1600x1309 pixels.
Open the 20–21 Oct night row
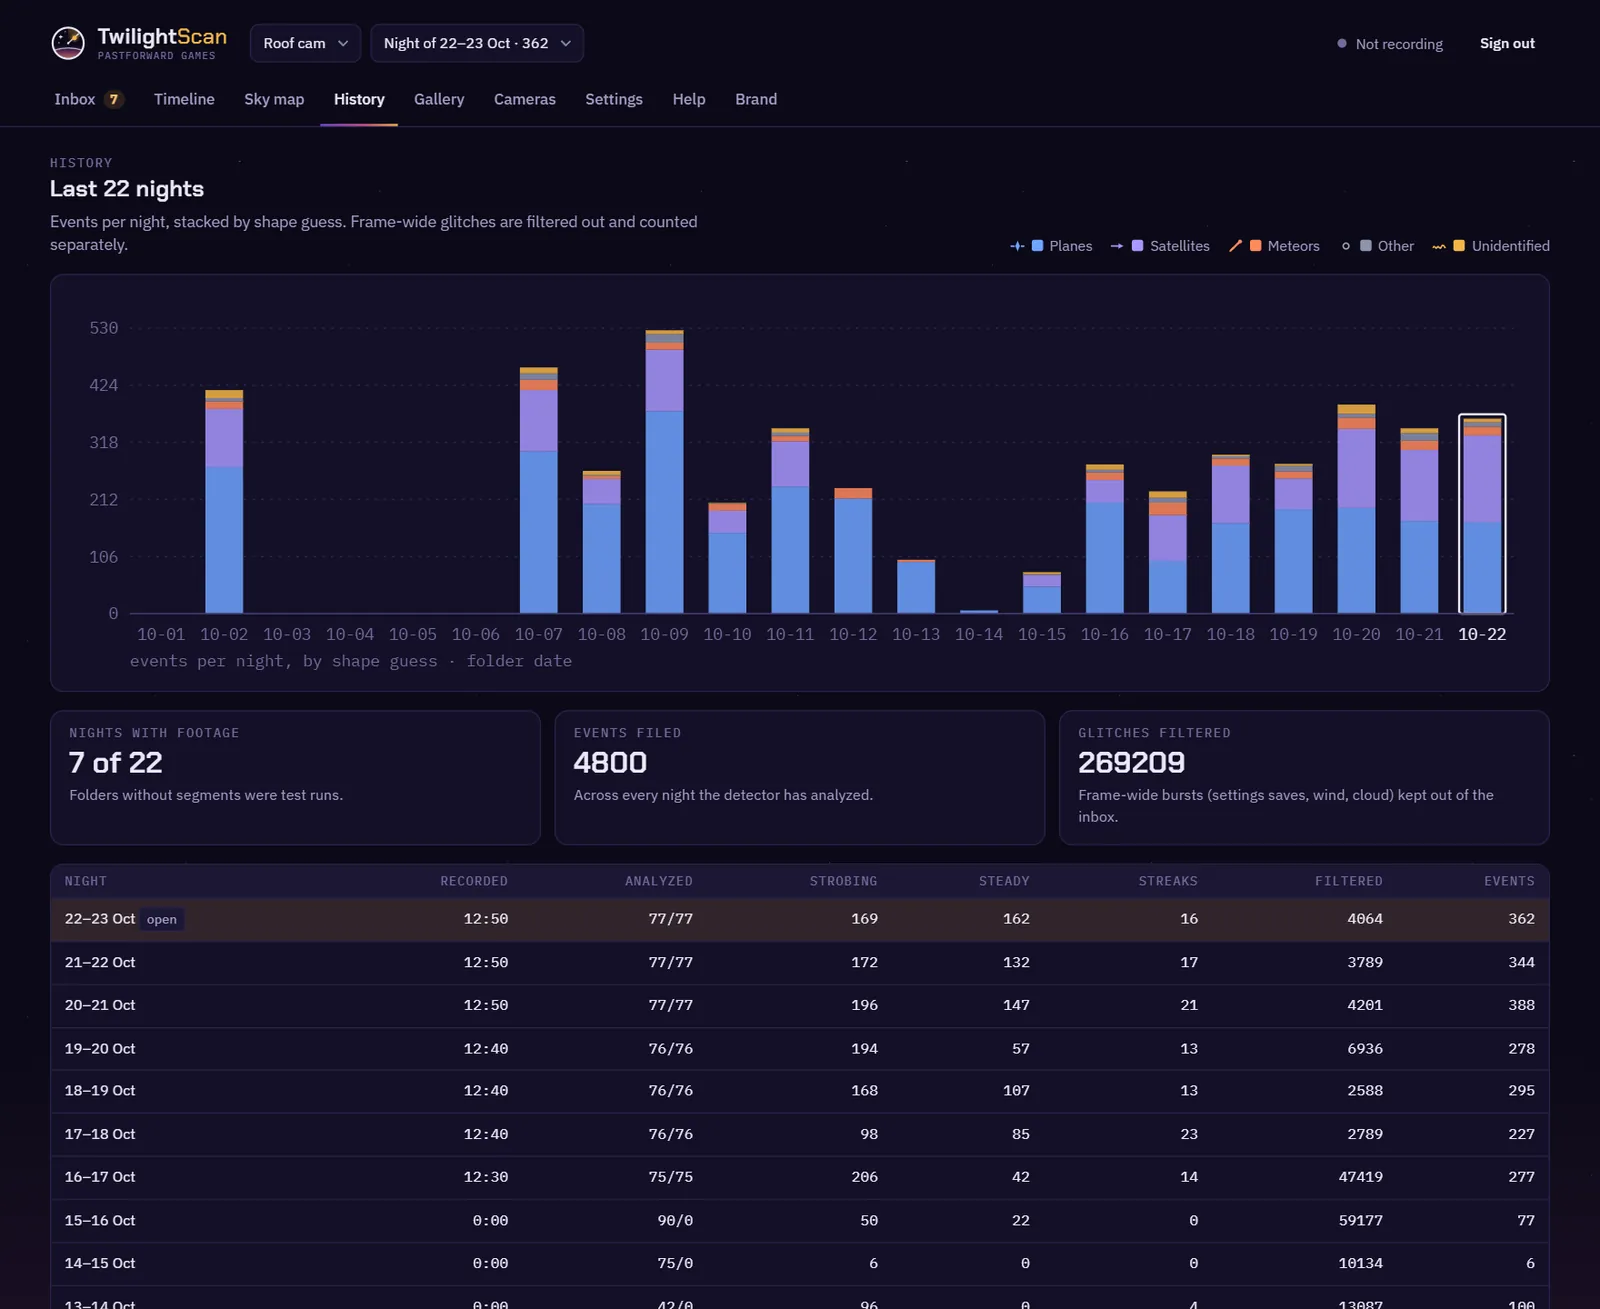pos(800,1005)
